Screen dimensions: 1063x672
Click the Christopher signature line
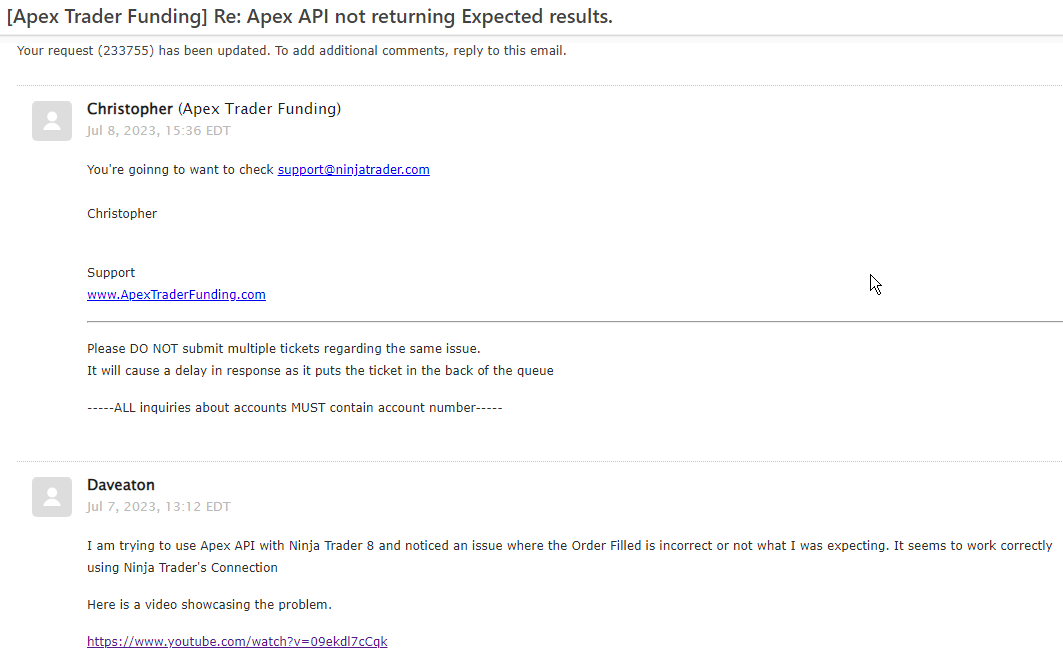point(122,214)
